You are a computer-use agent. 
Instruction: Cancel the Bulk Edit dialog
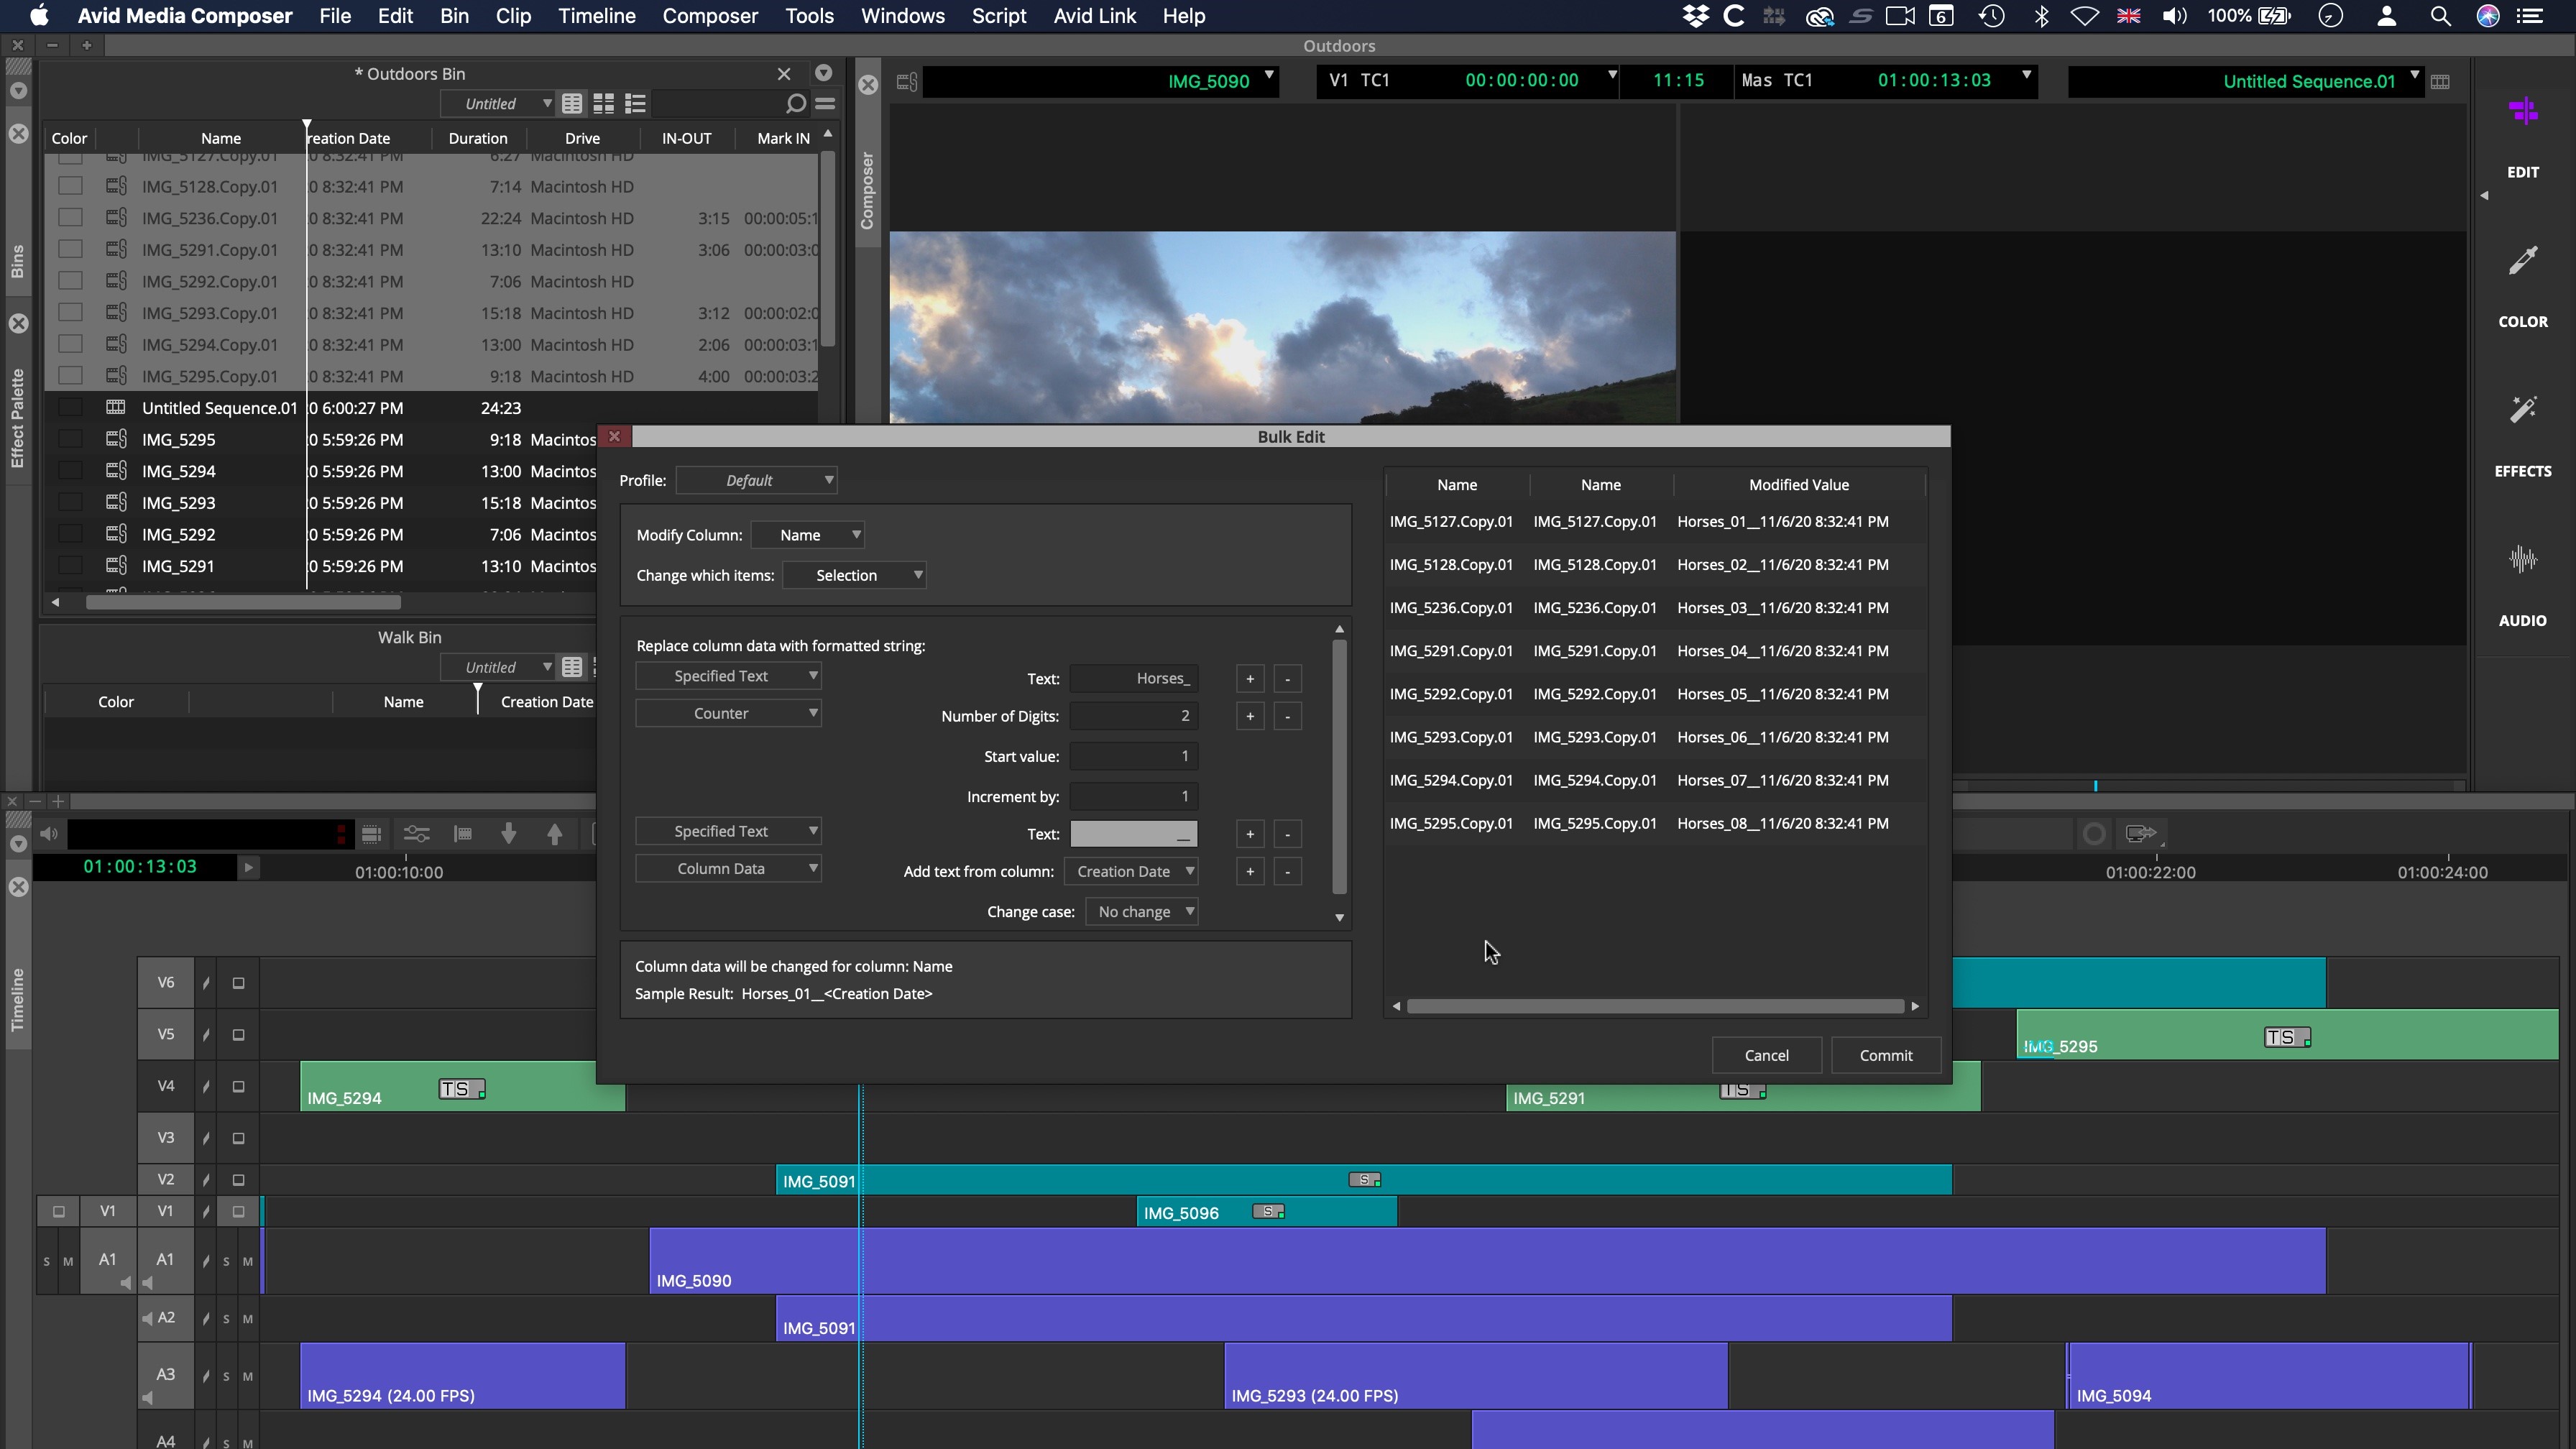1766,1055
